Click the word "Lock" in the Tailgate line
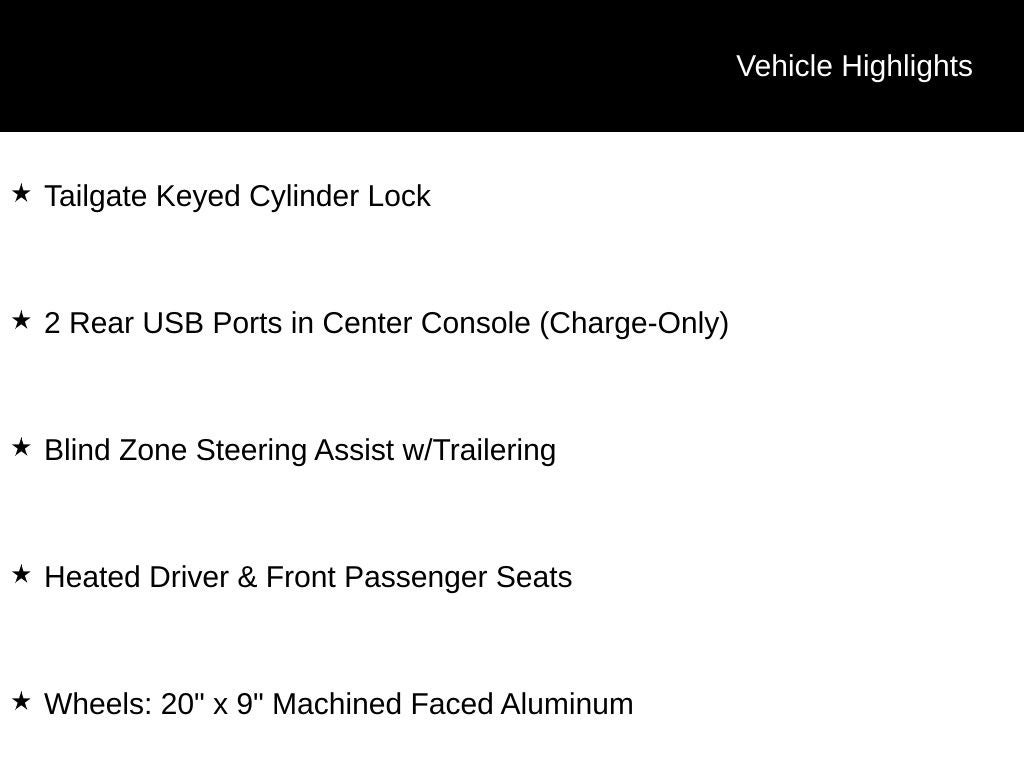Image resolution: width=1024 pixels, height=768 pixels. pos(399,196)
